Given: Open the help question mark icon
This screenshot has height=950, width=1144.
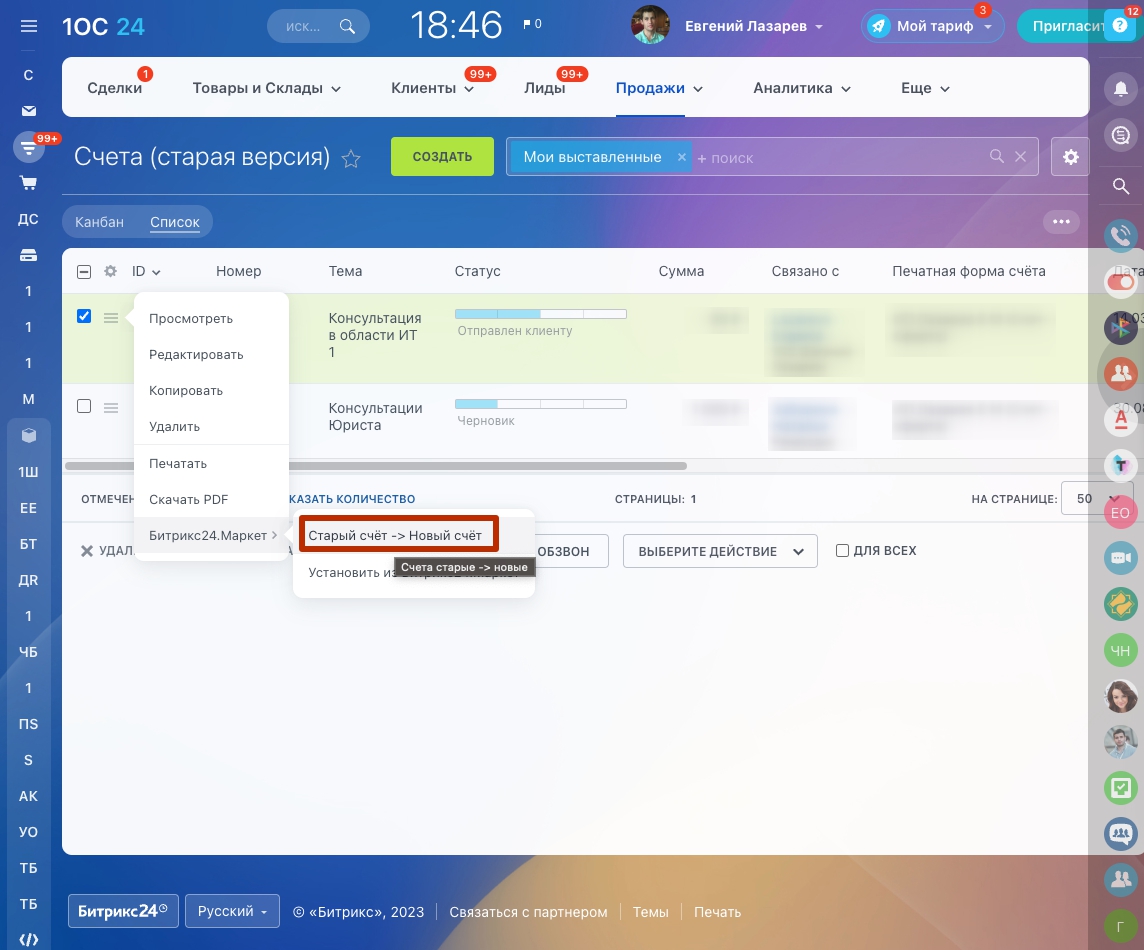Looking at the screenshot, I should pyautogui.click(x=1120, y=26).
